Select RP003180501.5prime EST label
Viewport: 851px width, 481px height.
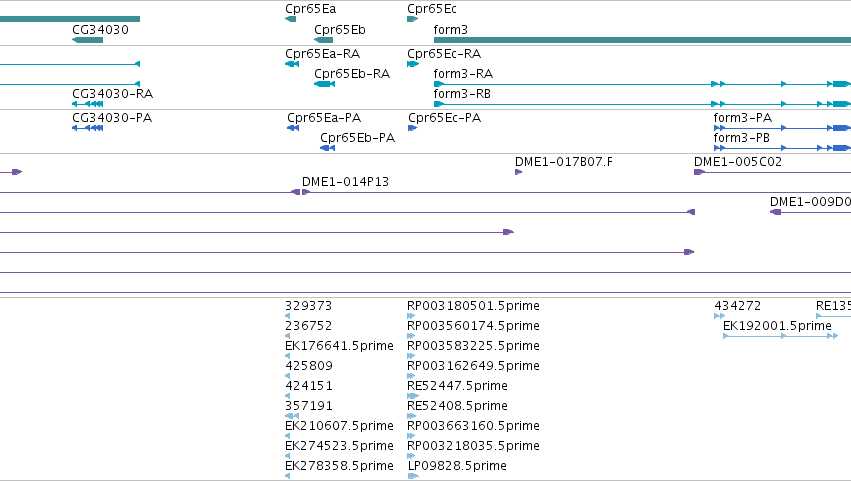pyautogui.click(x=473, y=306)
